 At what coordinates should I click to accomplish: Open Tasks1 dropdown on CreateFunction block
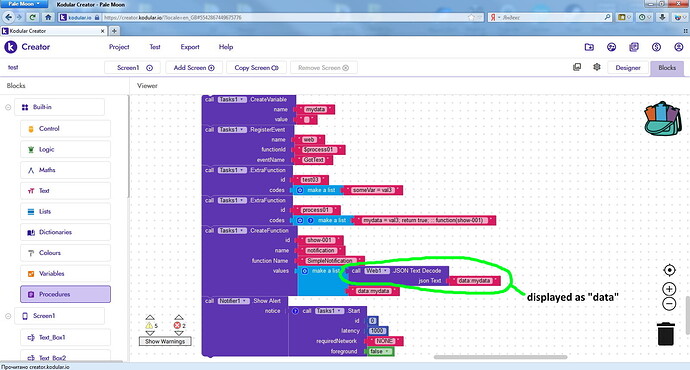[232, 231]
